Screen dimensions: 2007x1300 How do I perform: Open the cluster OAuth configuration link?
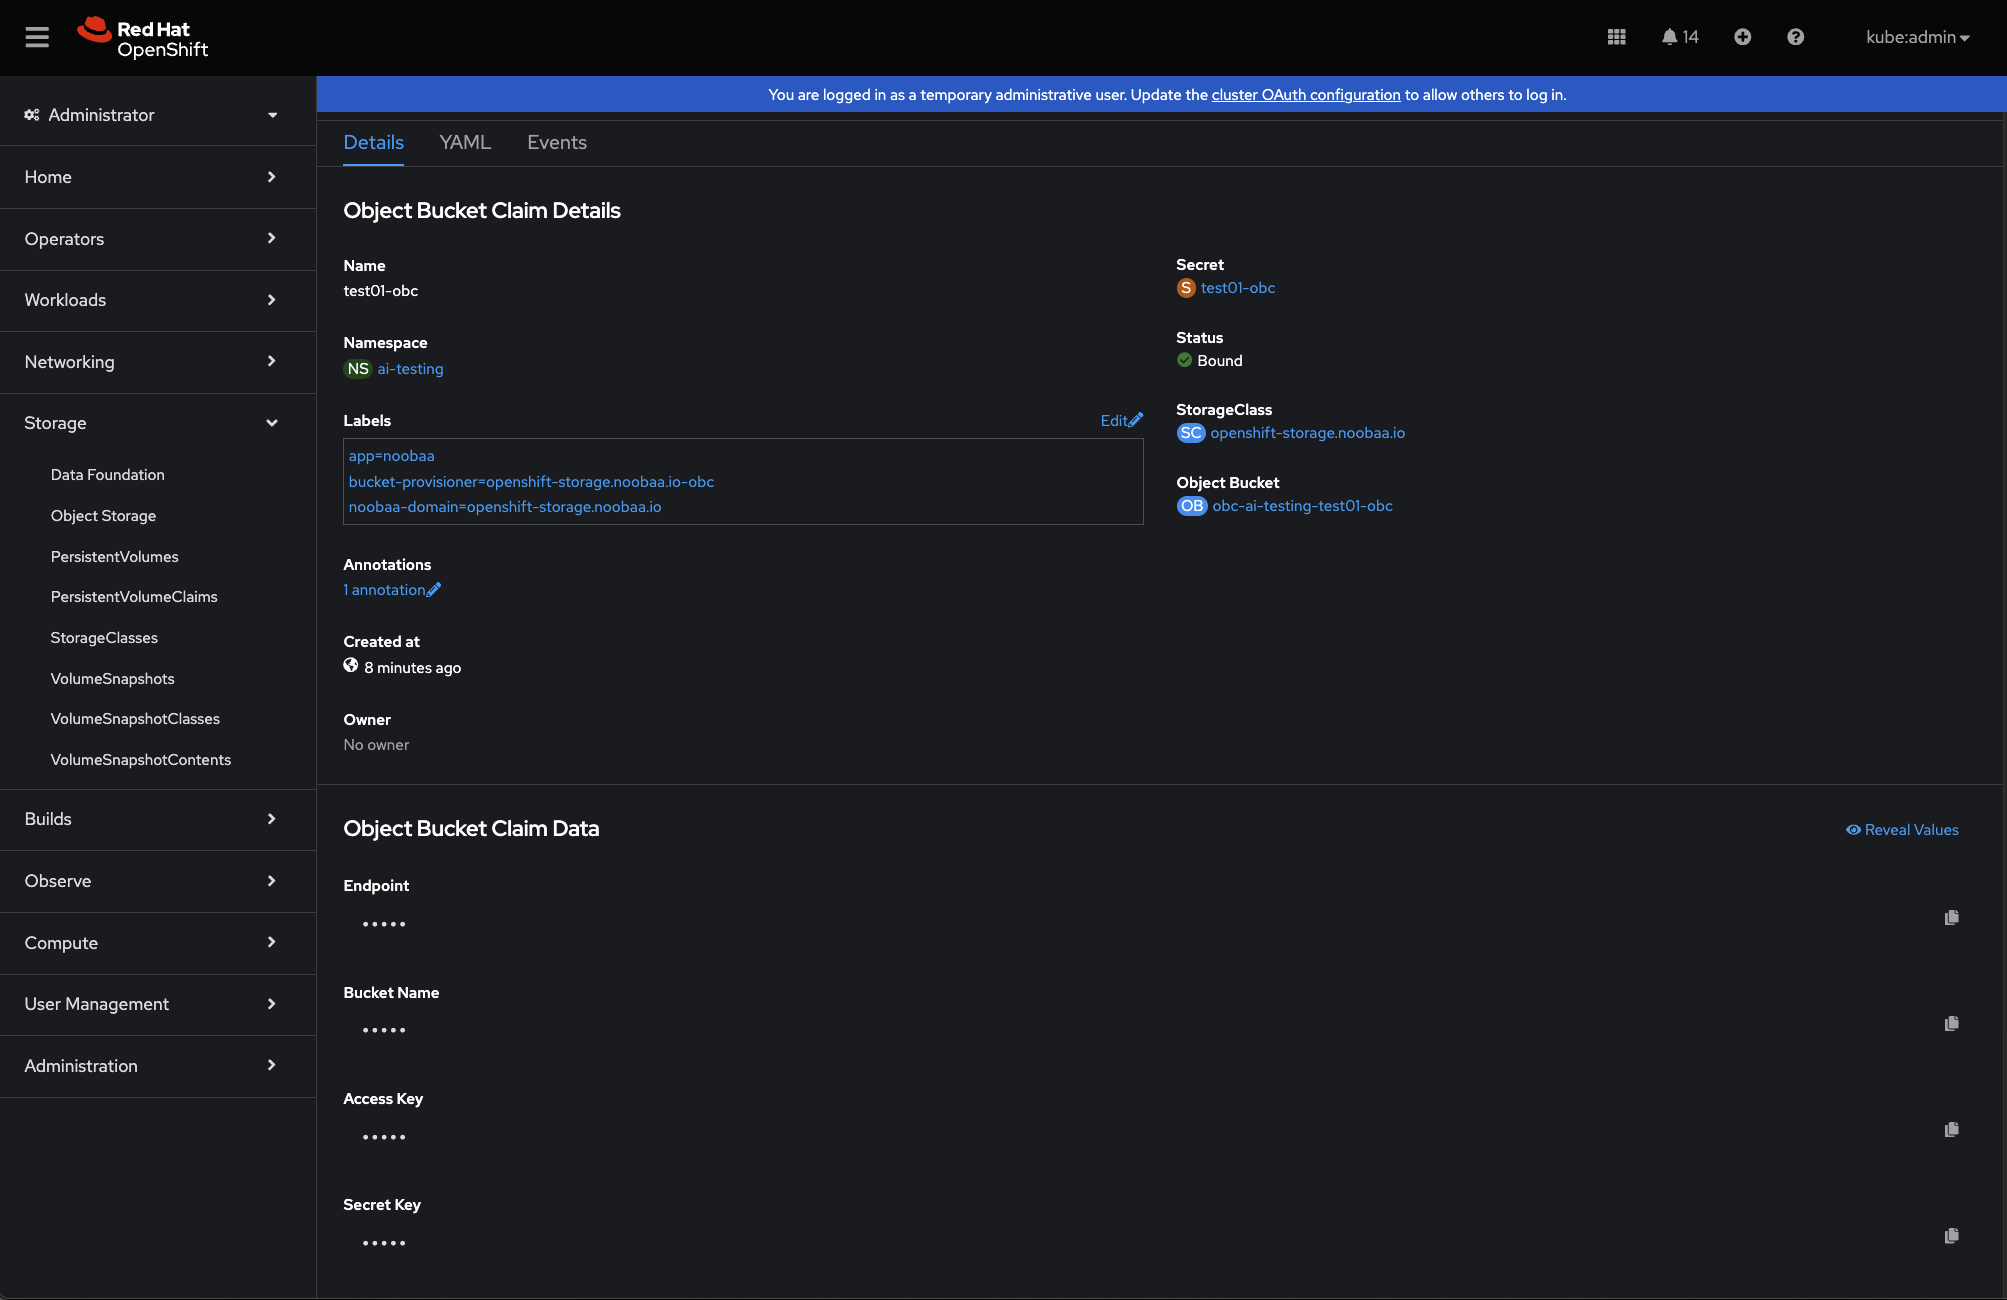1305,95
